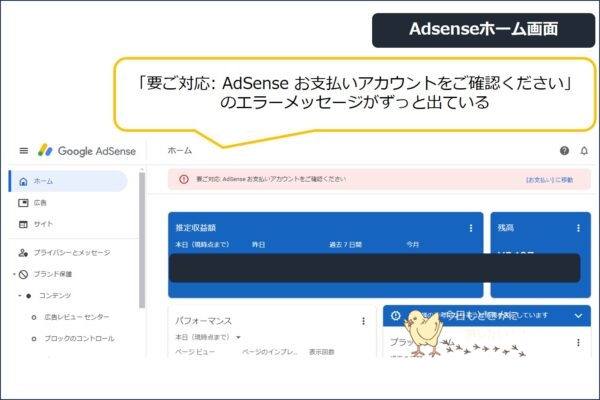Click the 表示回数 metric label

[322, 352]
